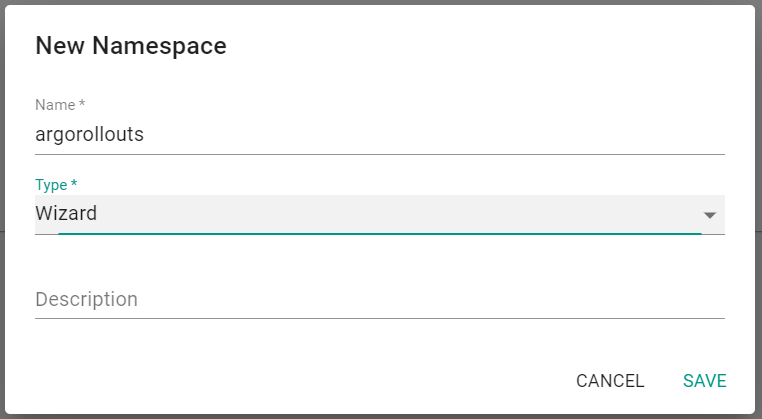Click empty space right of argorollouts
The height and width of the screenshot is (419, 762).
[450, 134]
